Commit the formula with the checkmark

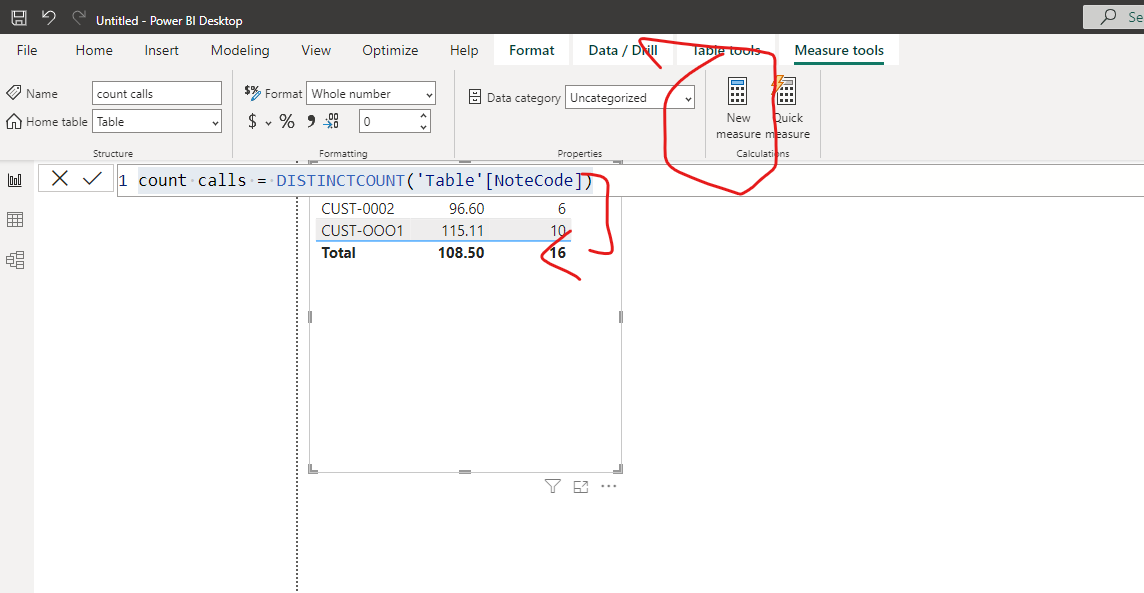92,179
